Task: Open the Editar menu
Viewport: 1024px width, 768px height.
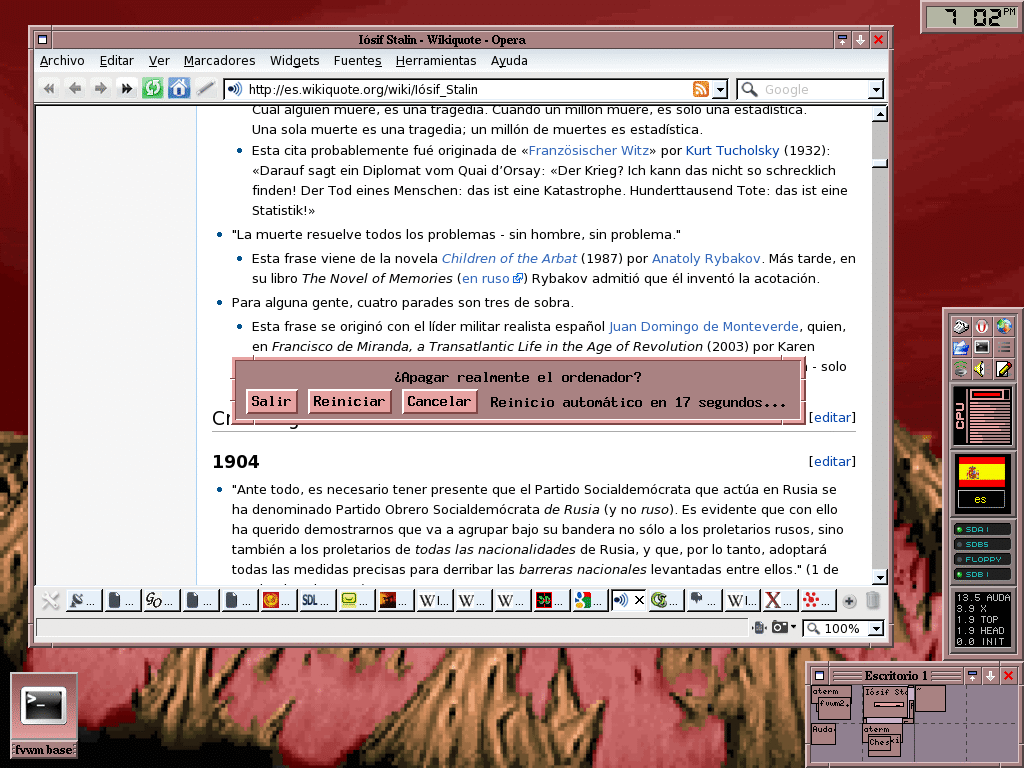Action: (x=116, y=61)
